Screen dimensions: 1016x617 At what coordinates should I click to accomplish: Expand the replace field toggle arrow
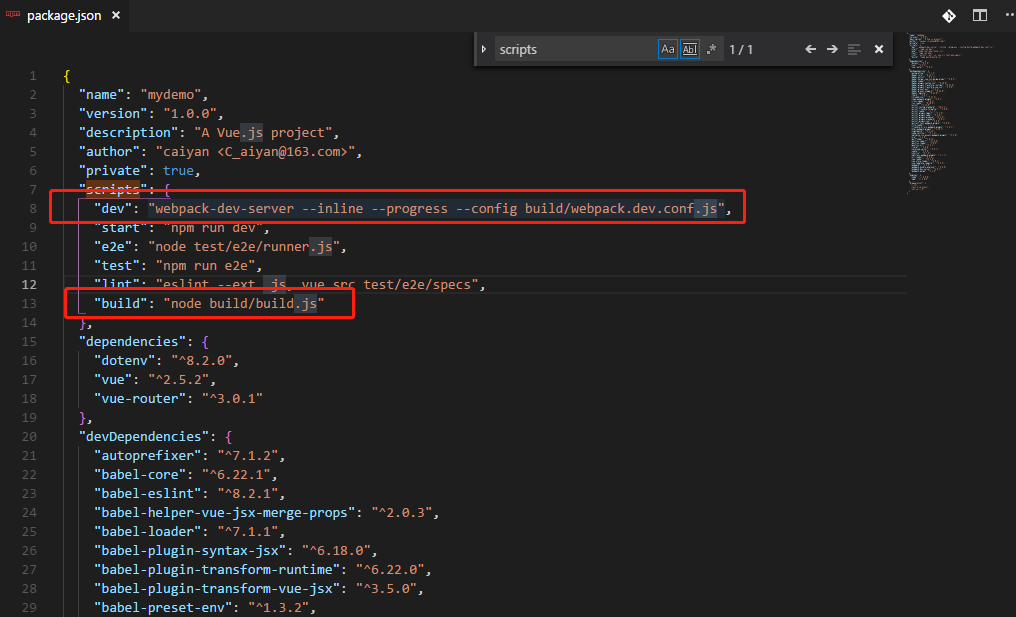pos(483,49)
